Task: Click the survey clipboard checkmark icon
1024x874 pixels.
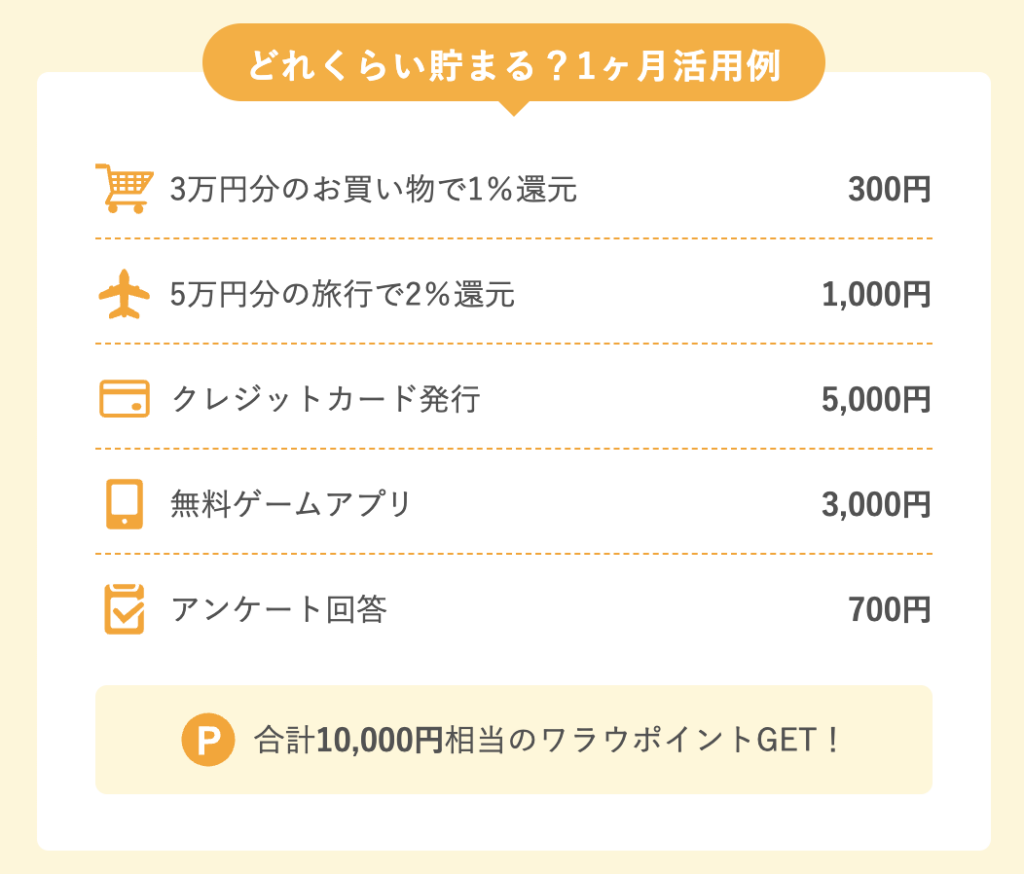Action: [x=124, y=609]
